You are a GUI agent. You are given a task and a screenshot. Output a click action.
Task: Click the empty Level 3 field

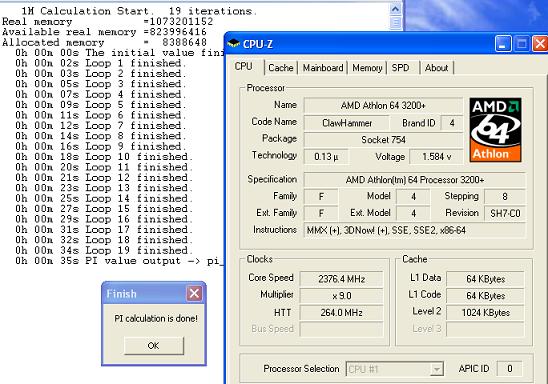pos(485,329)
